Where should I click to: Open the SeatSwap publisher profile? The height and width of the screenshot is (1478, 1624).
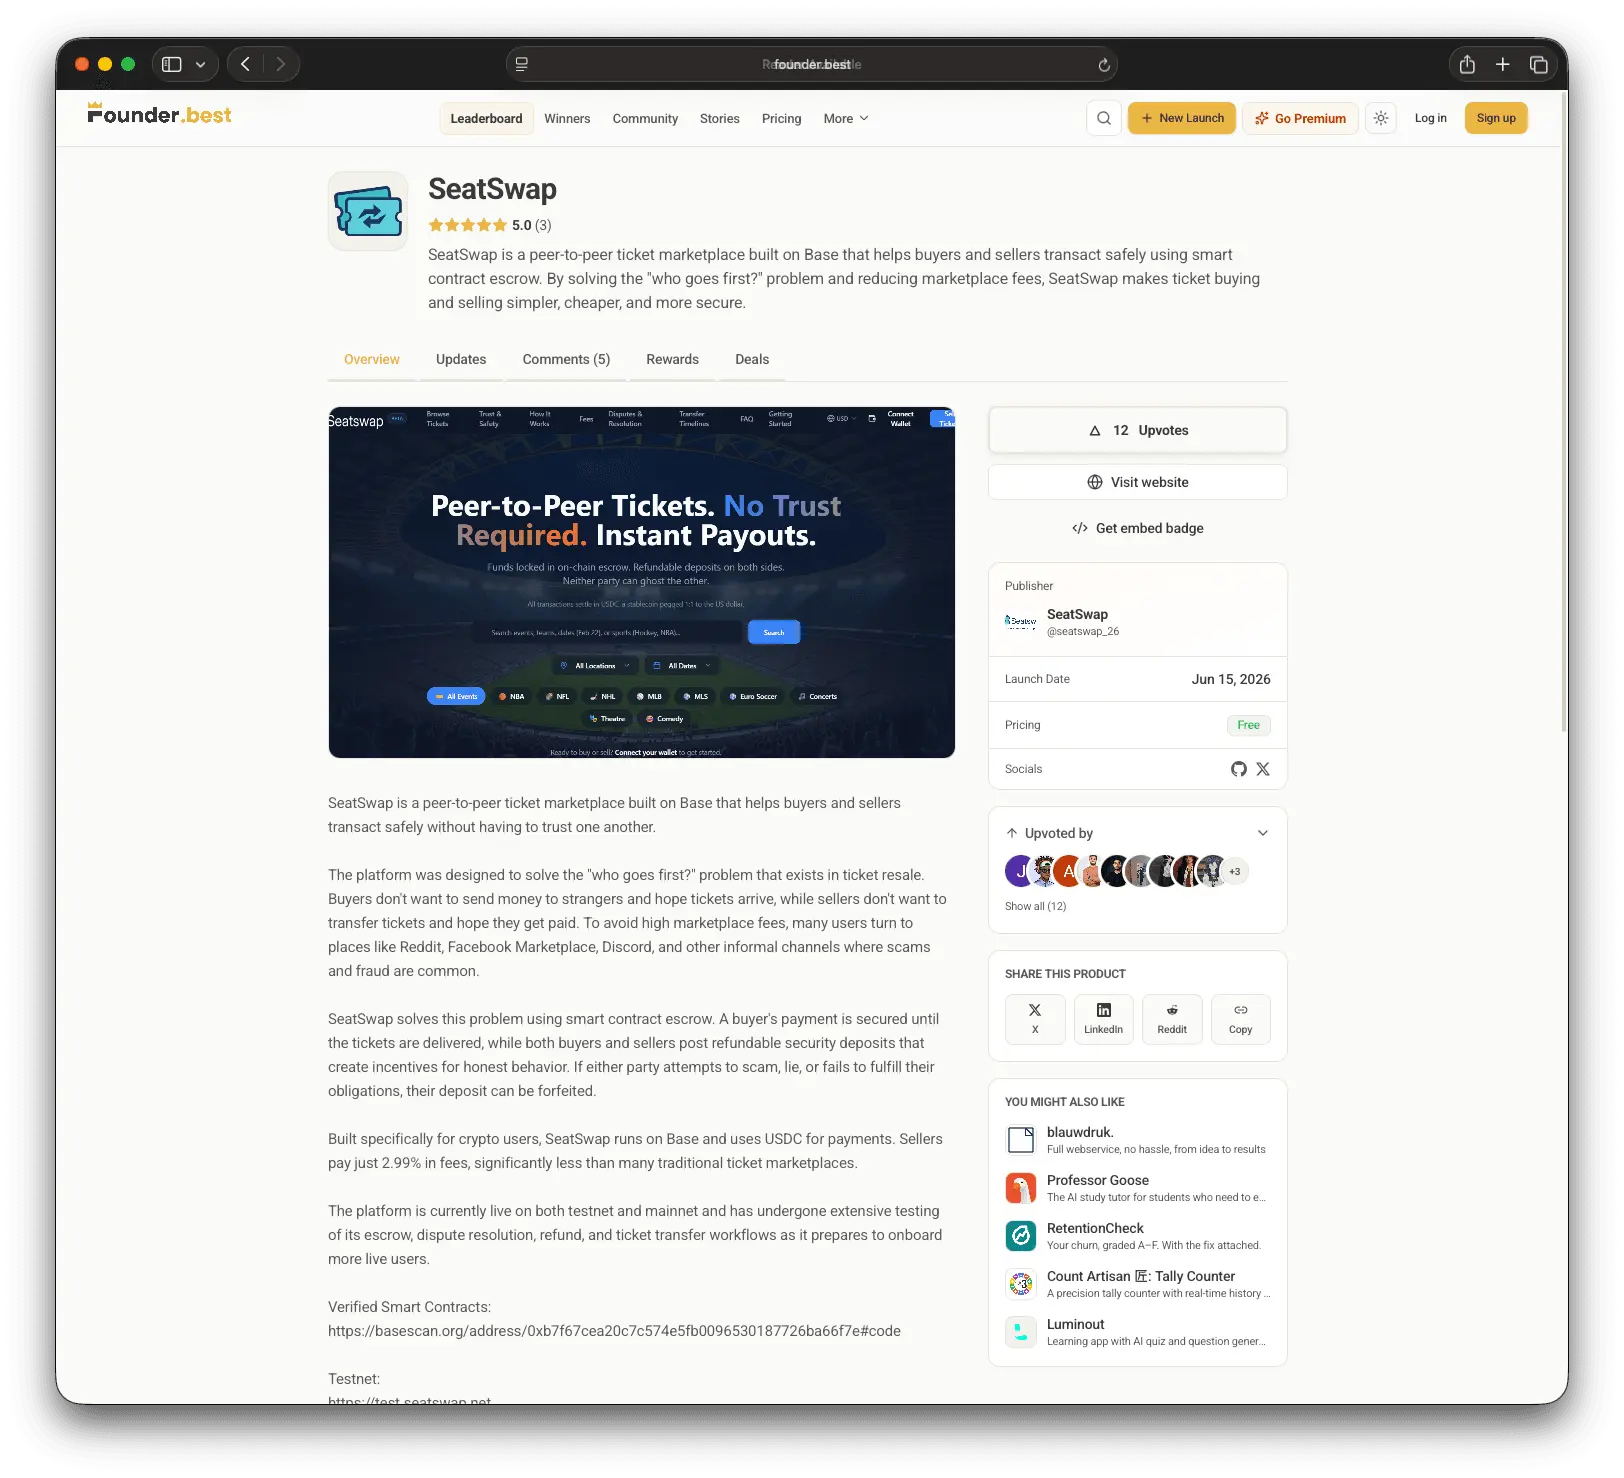[x=1077, y=614]
